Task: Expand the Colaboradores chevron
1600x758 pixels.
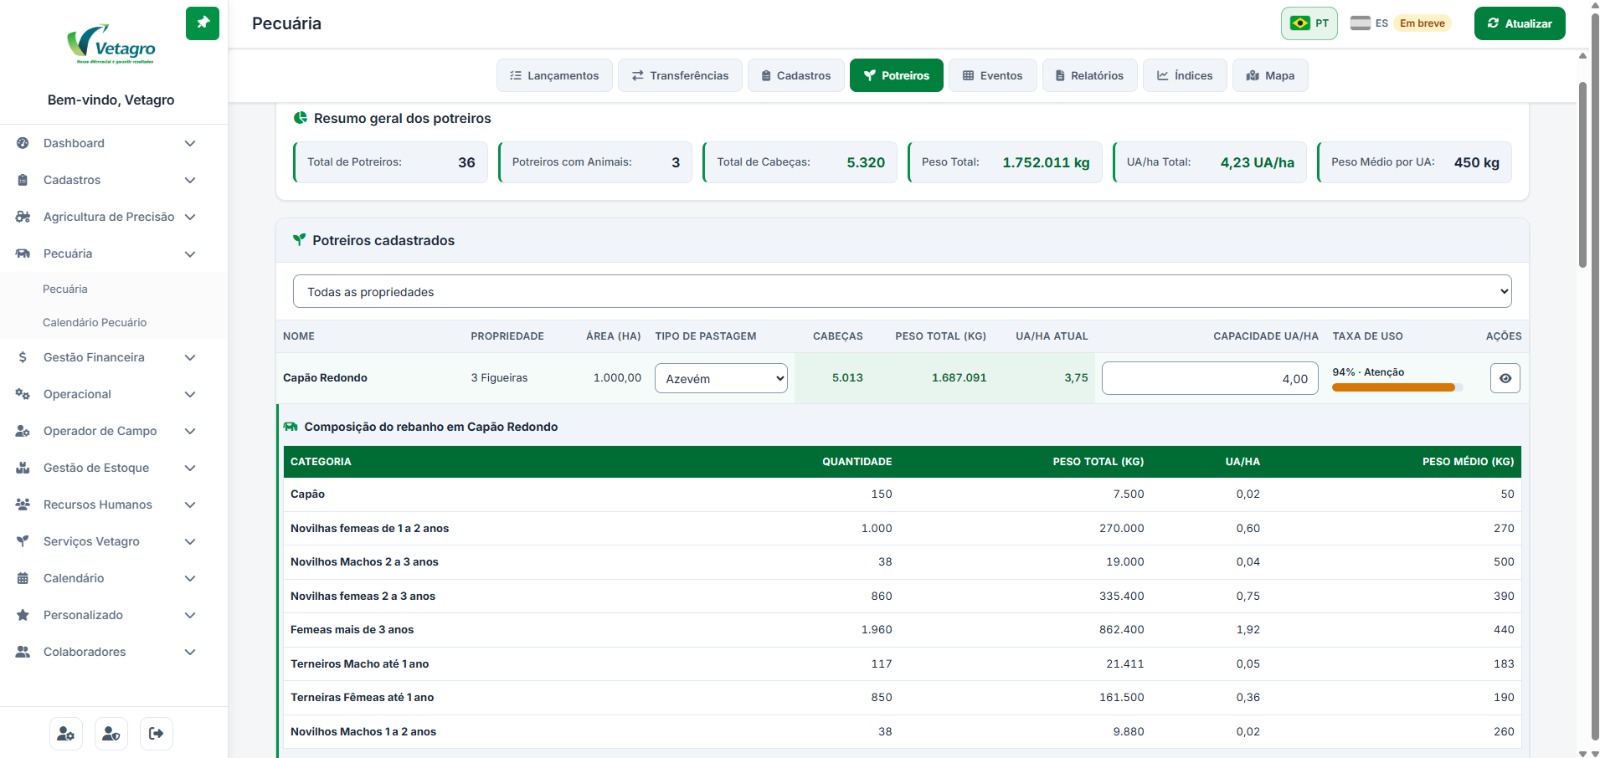Action: pos(190,652)
